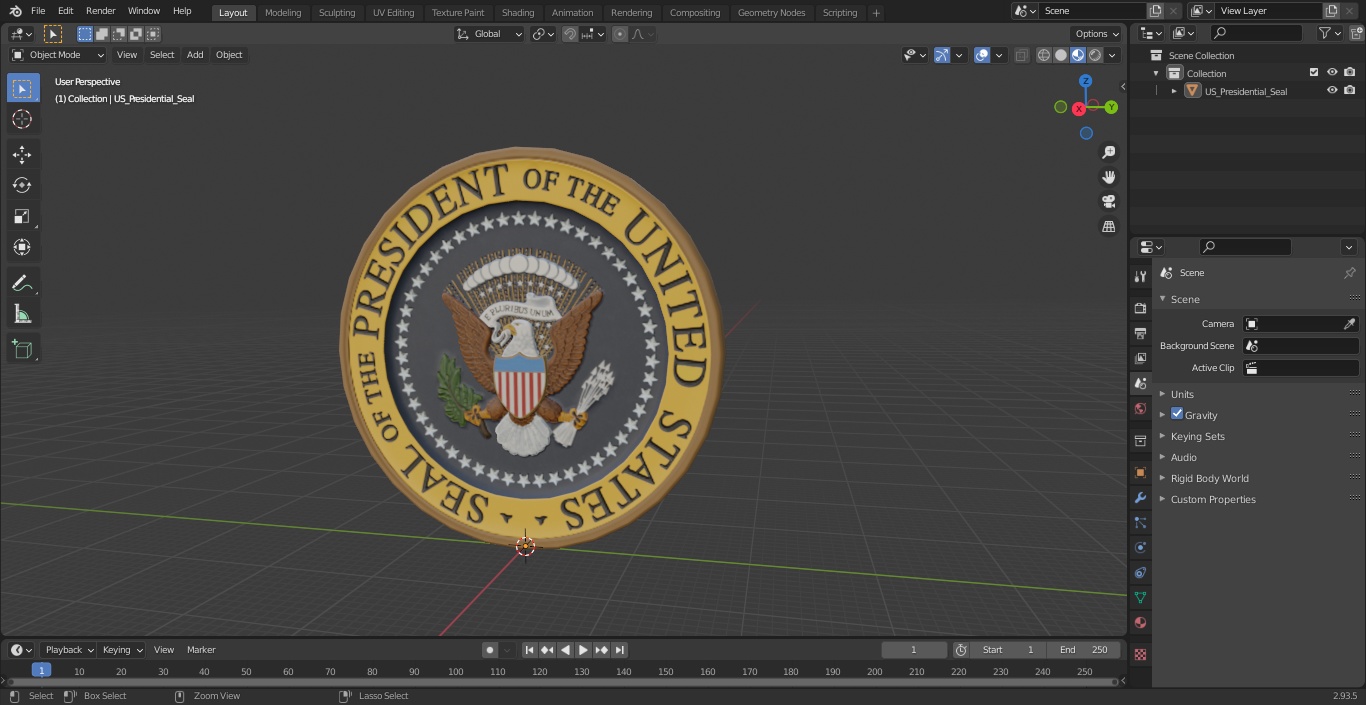This screenshot has height=705, width=1366.
Task: Open Modifier properties tab
Action: [x=1140, y=497]
